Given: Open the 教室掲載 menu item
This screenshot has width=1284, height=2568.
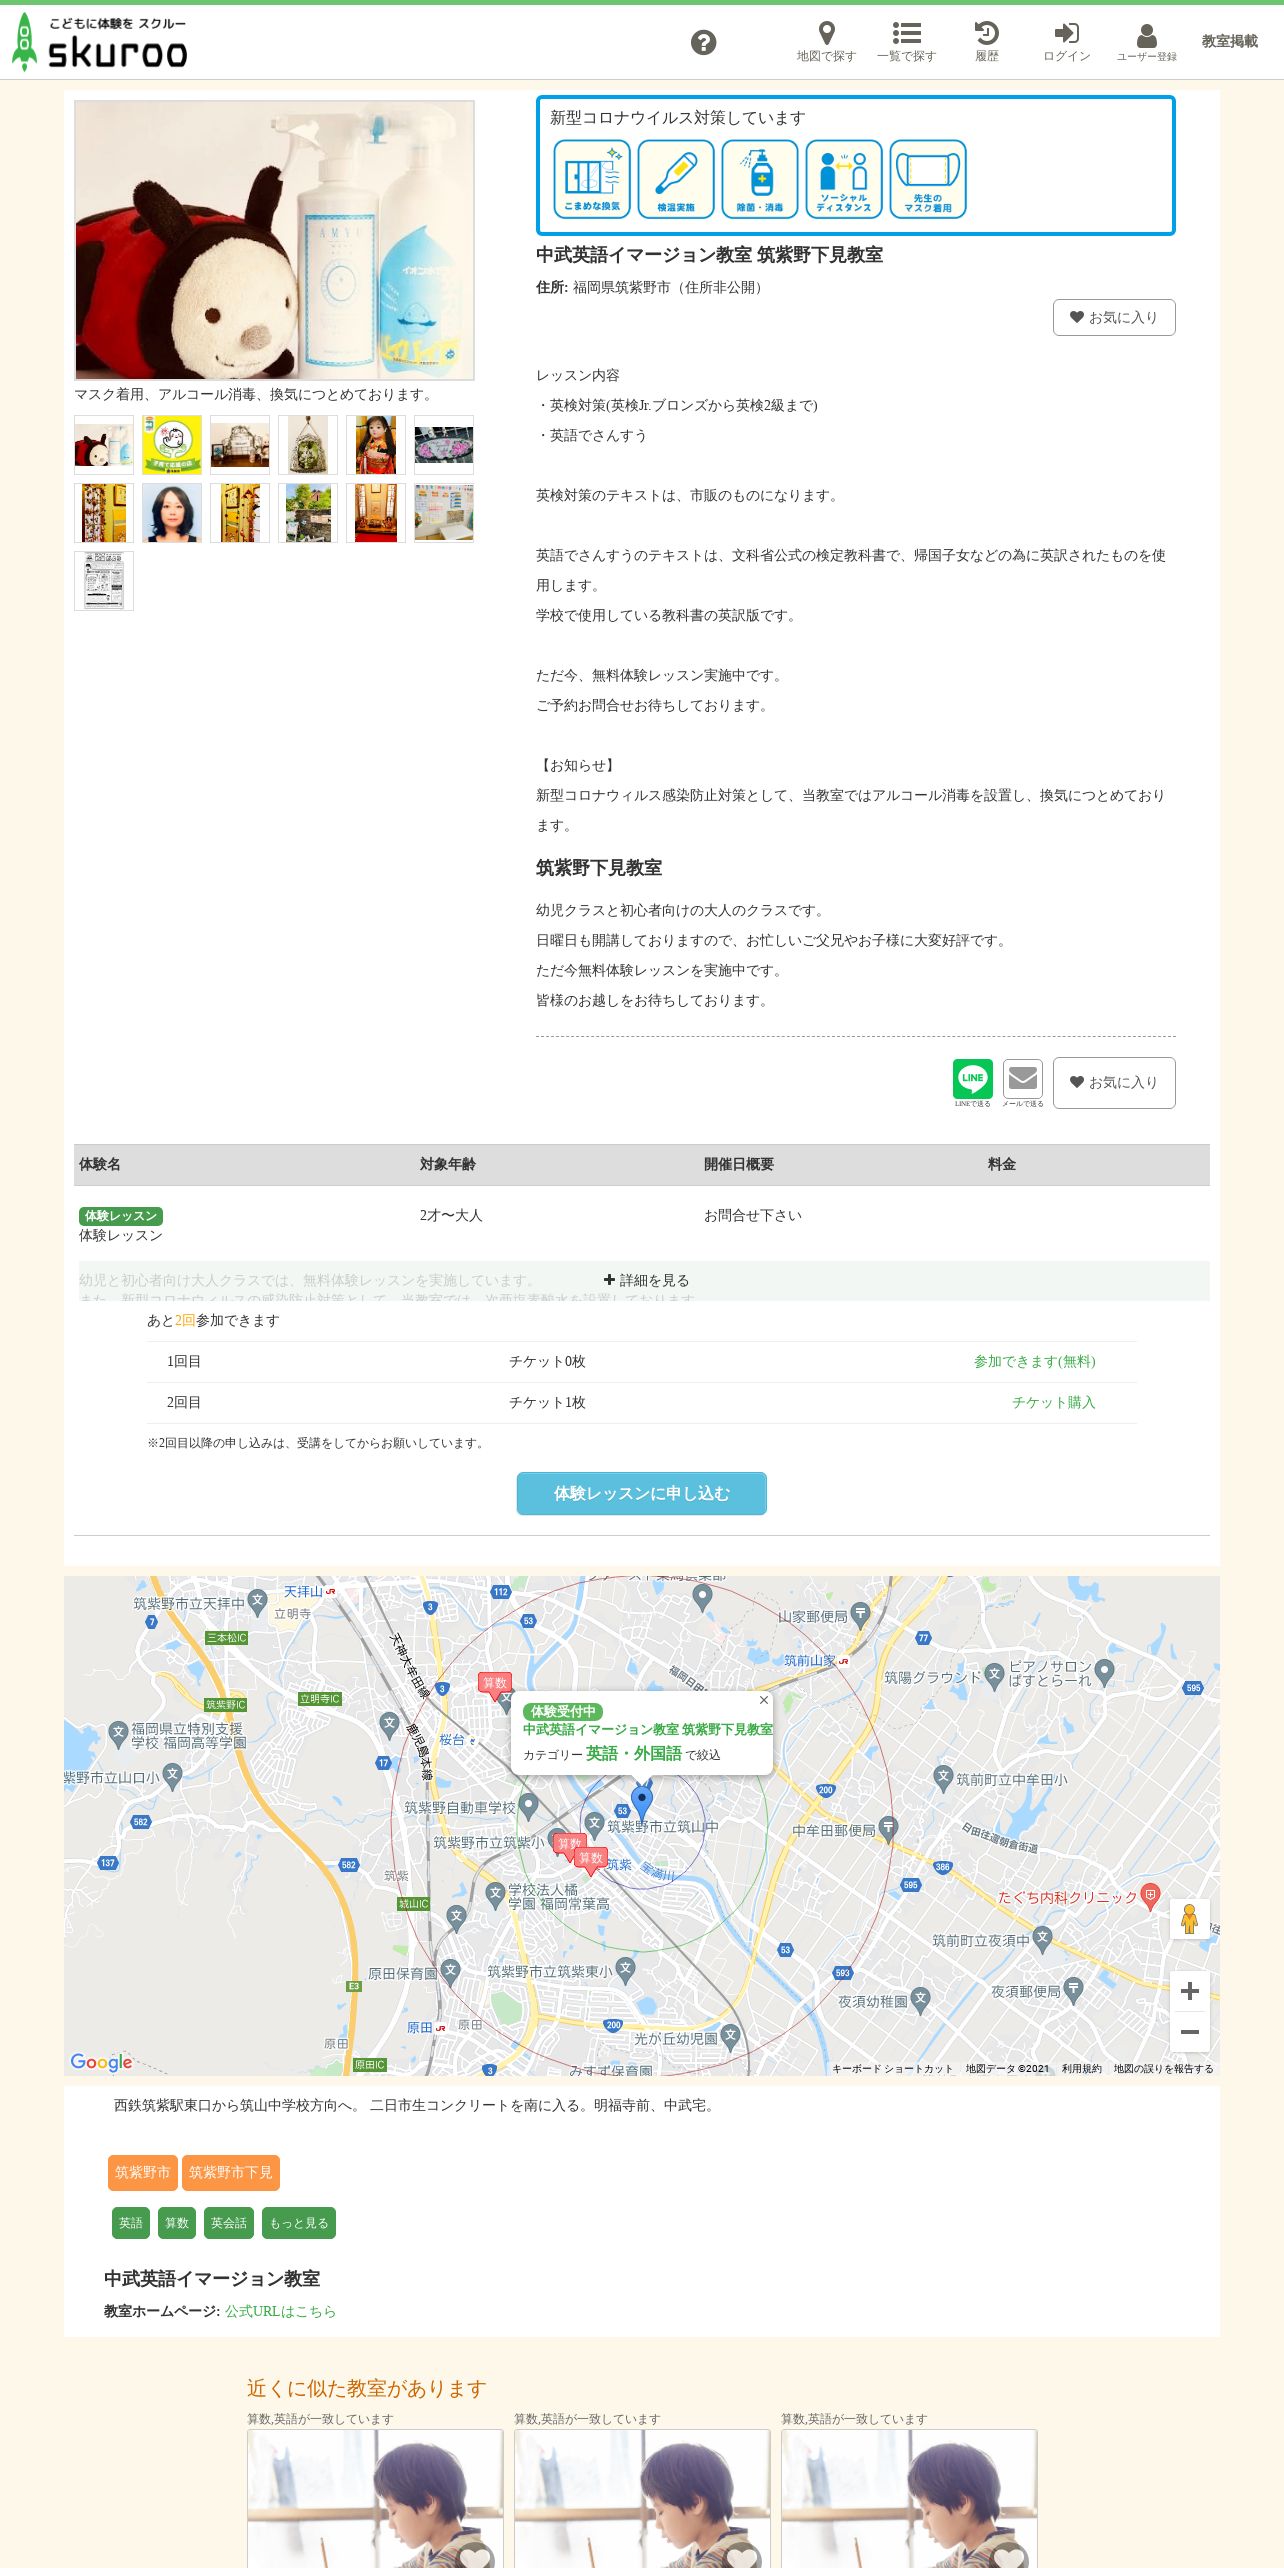Looking at the screenshot, I should (1230, 41).
